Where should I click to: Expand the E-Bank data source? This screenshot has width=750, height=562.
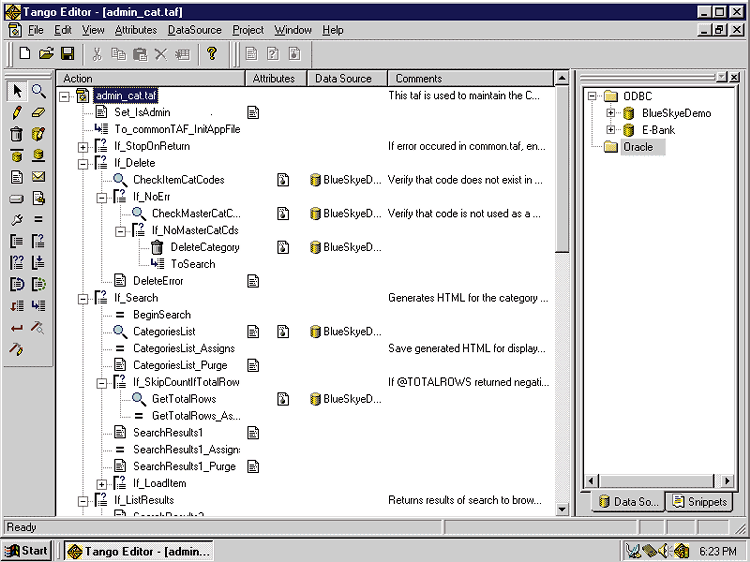tap(610, 130)
